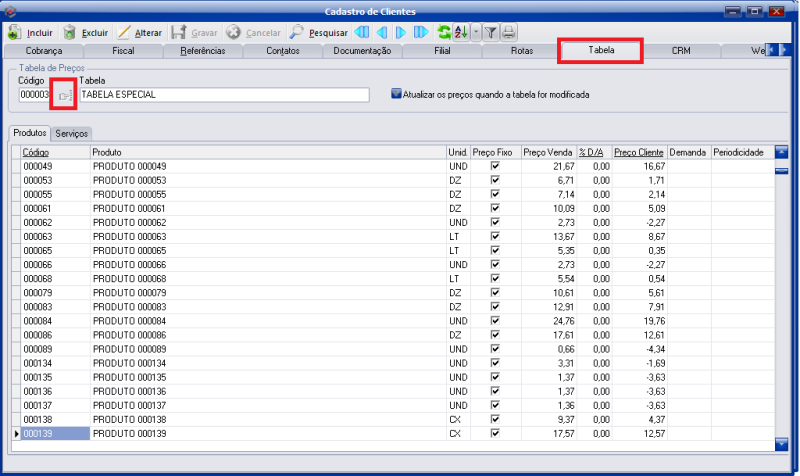Image resolution: width=800 pixels, height=476 pixels.
Task: Select the Filial tab
Action: click(x=442, y=51)
